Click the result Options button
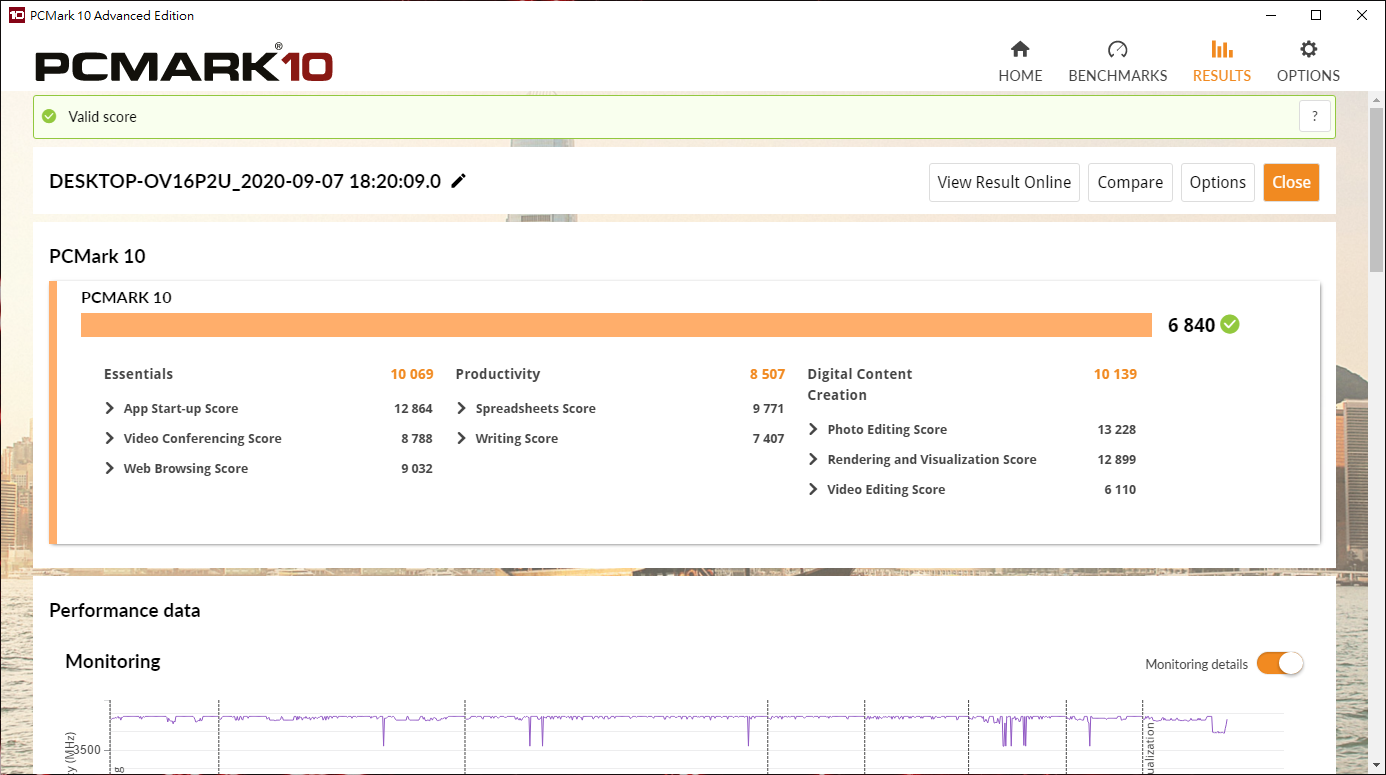Viewport: 1386px width, 775px height. (1218, 182)
